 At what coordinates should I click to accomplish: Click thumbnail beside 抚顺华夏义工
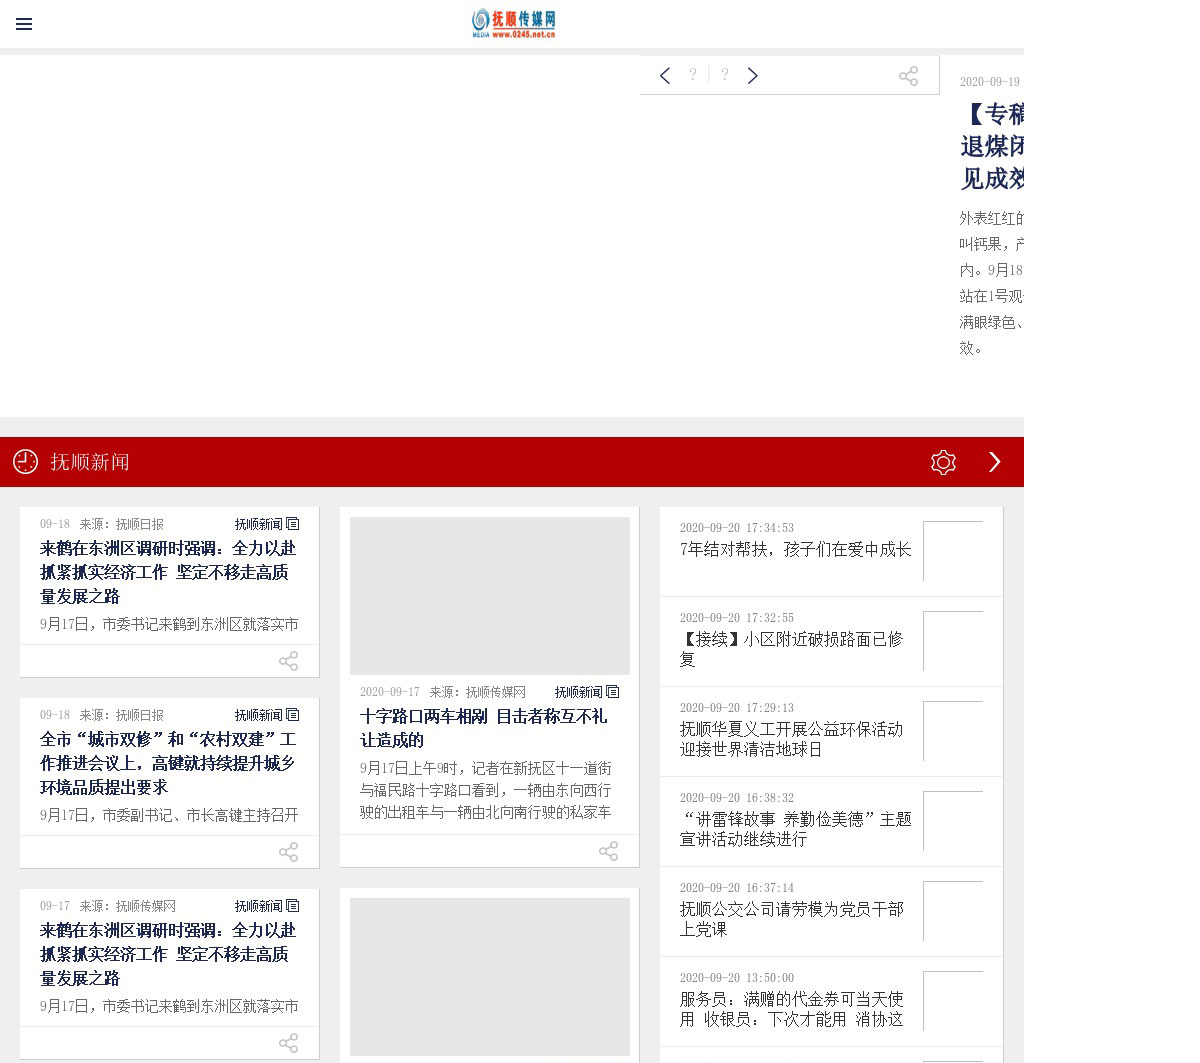[x=953, y=731]
